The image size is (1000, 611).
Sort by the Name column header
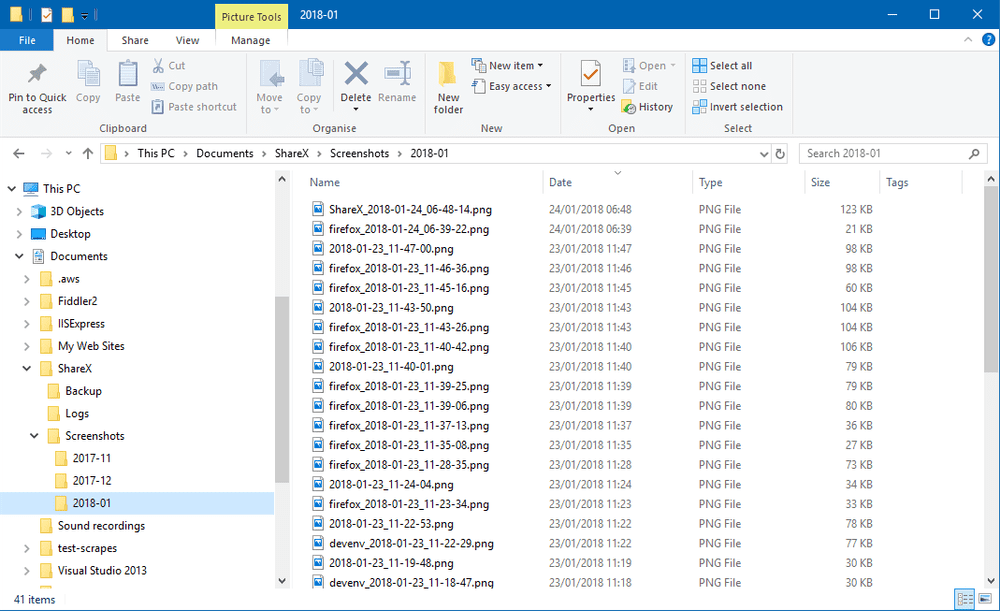tap(325, 182)
